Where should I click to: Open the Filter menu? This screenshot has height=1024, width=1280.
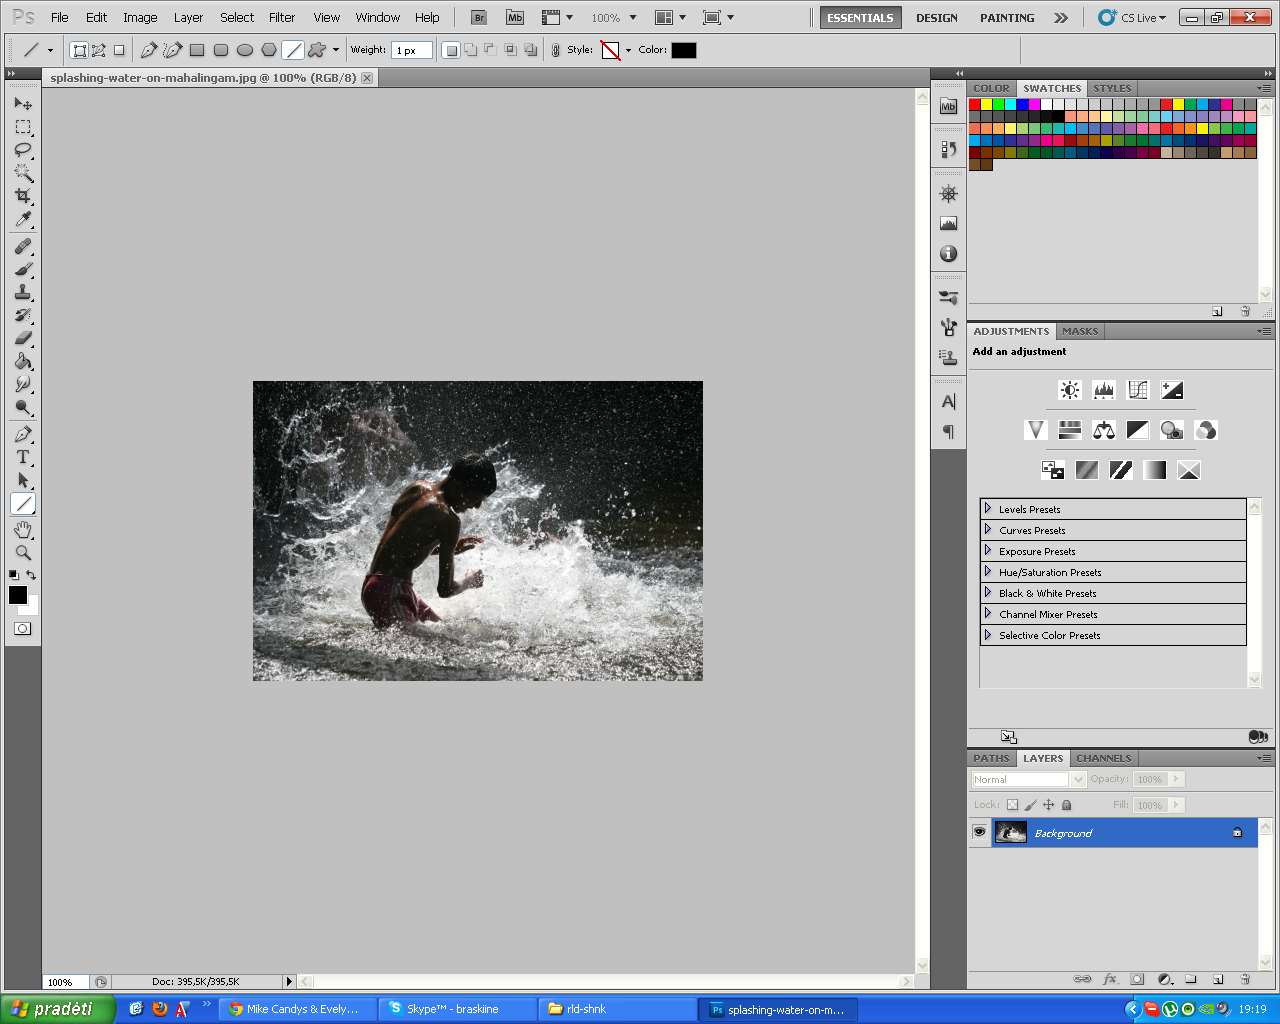pyautogui.click(x=282, y=17)
